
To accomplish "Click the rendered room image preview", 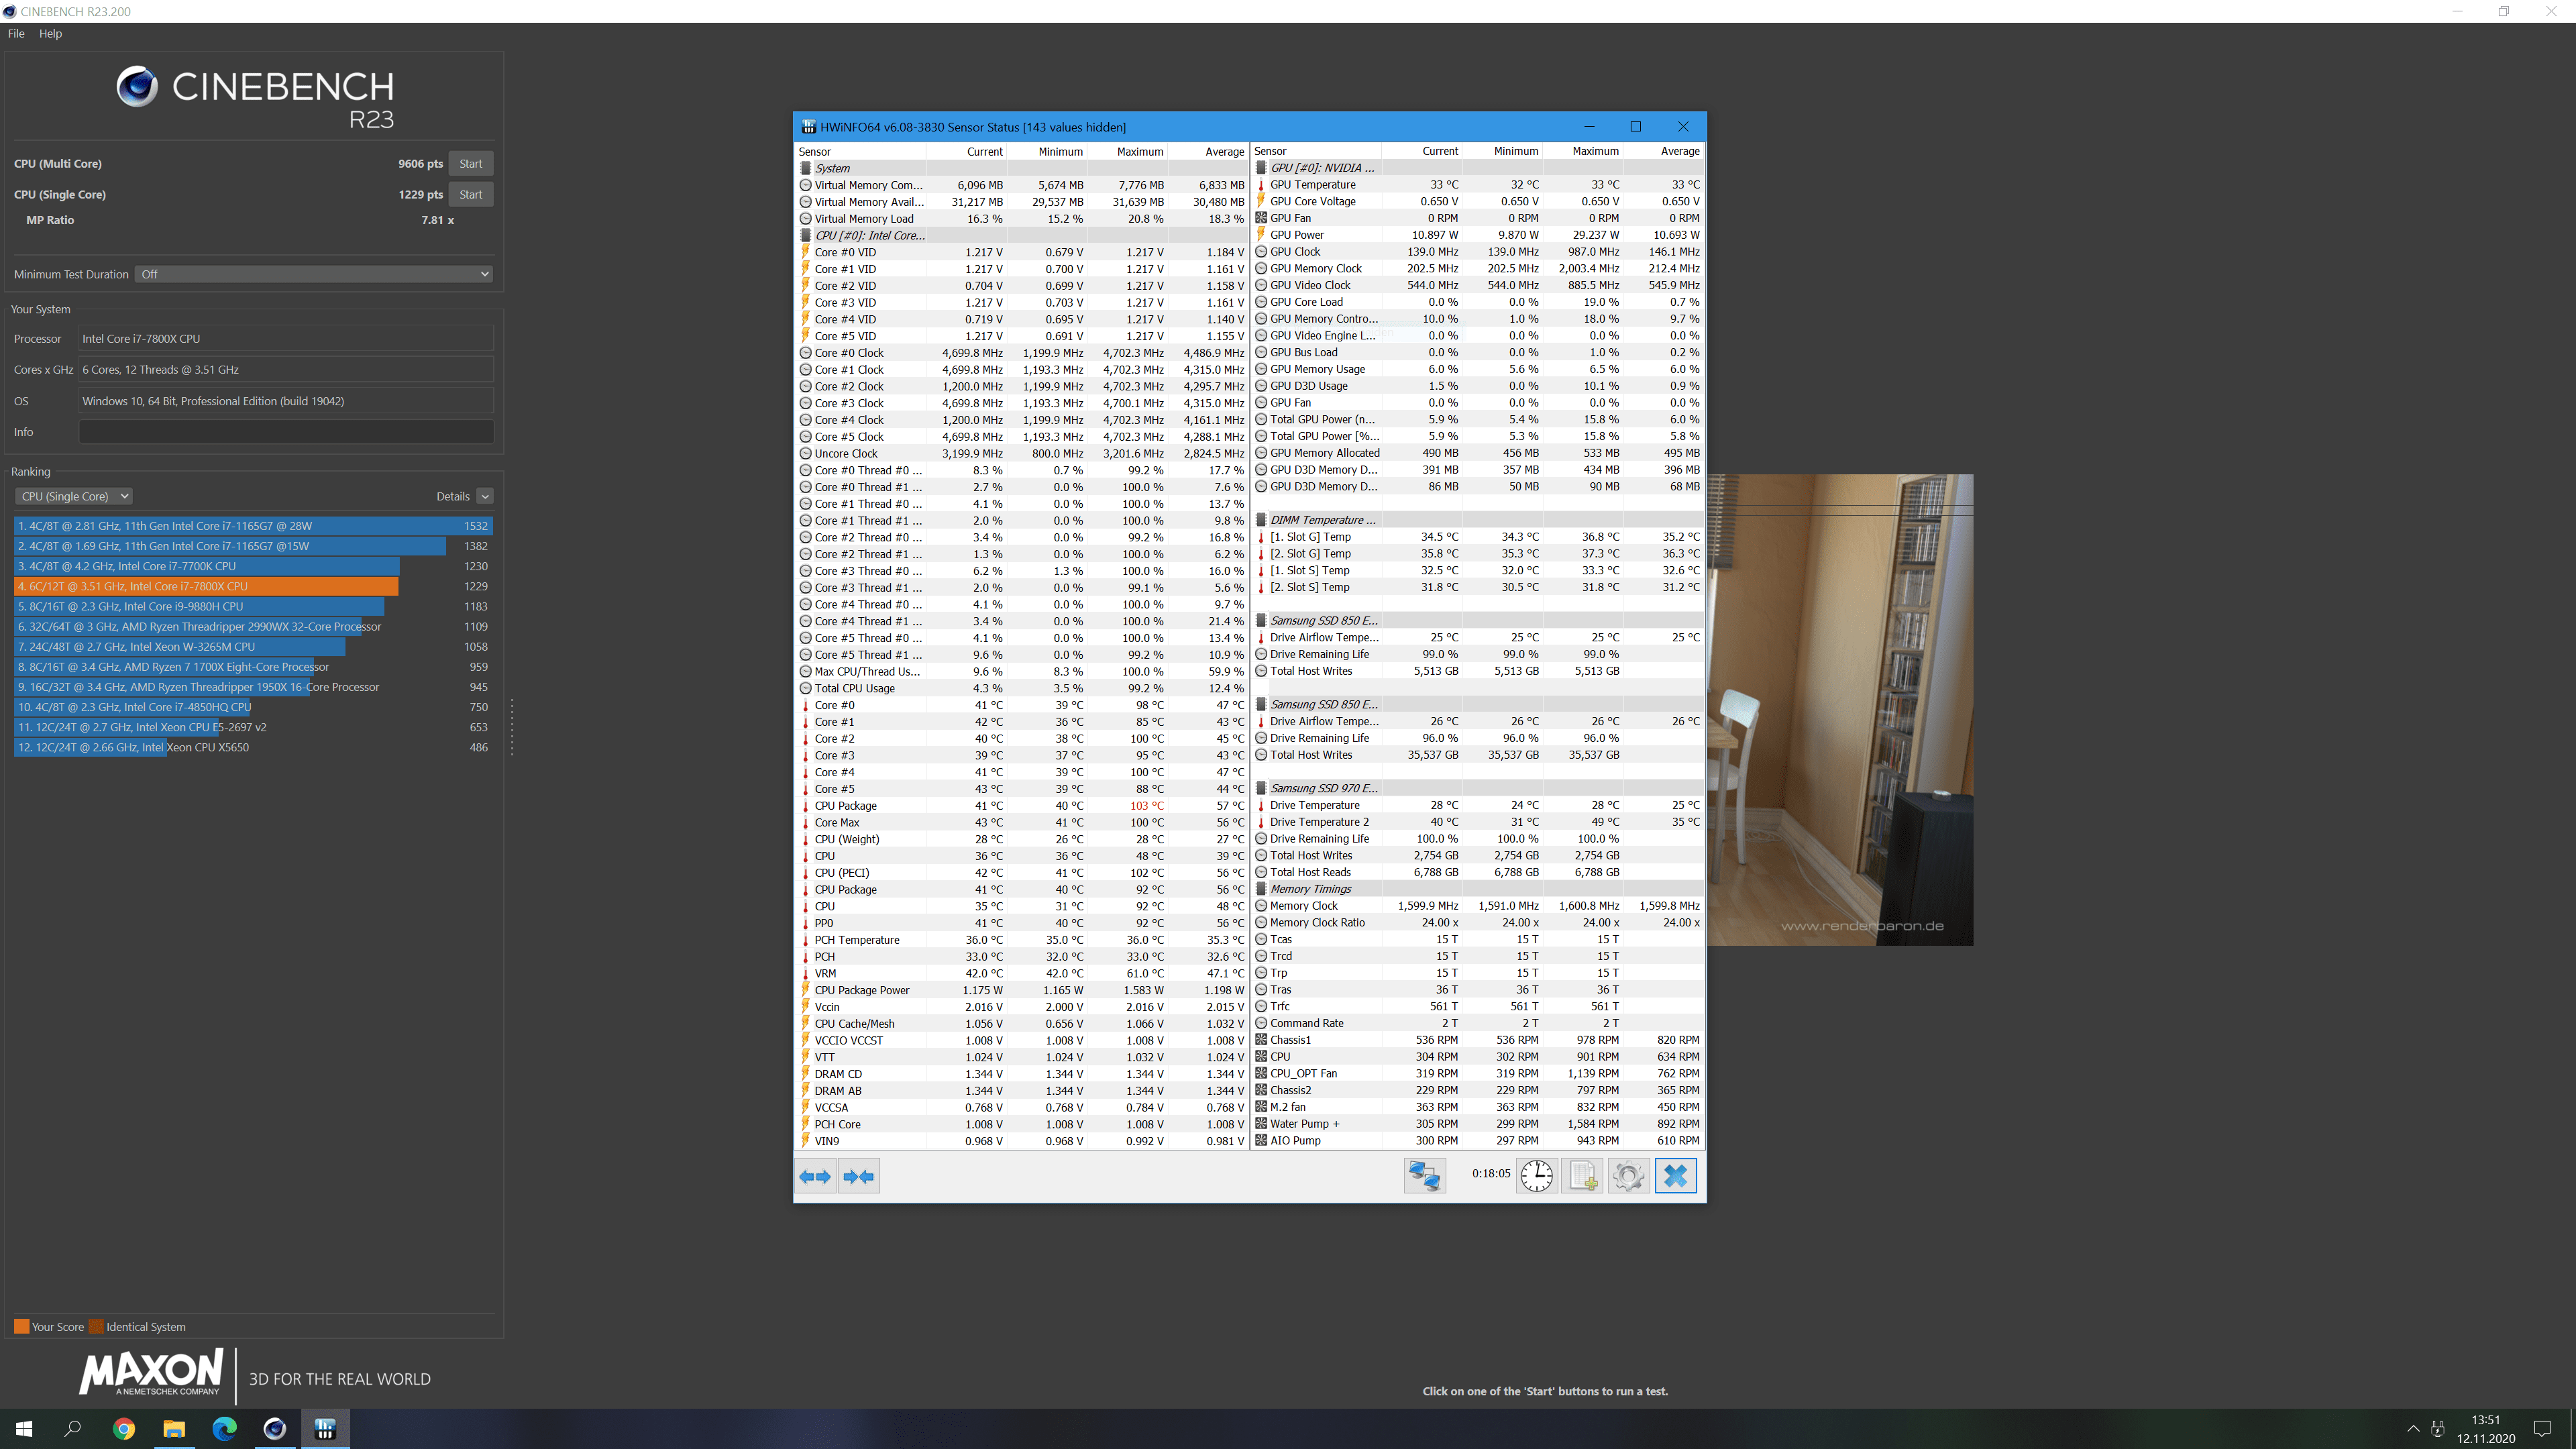I will [1840, 710].
